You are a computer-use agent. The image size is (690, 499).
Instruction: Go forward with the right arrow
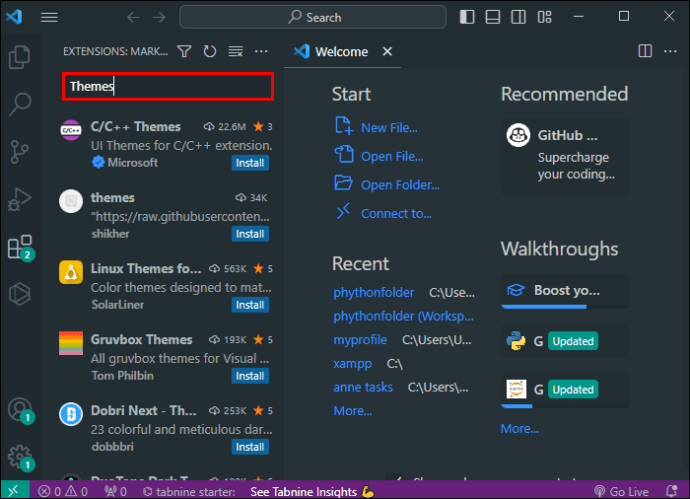coord(159,17)
